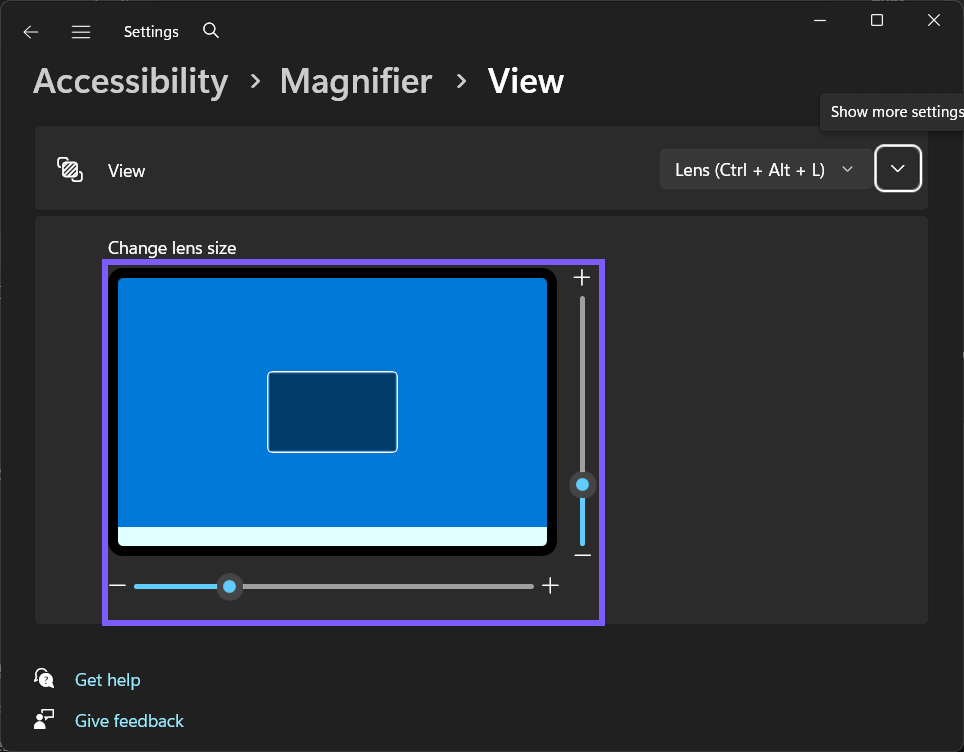Click the horizontal lens width slider thumb
This screenshot has width=964, height=752.
click(x=229, y=587)
